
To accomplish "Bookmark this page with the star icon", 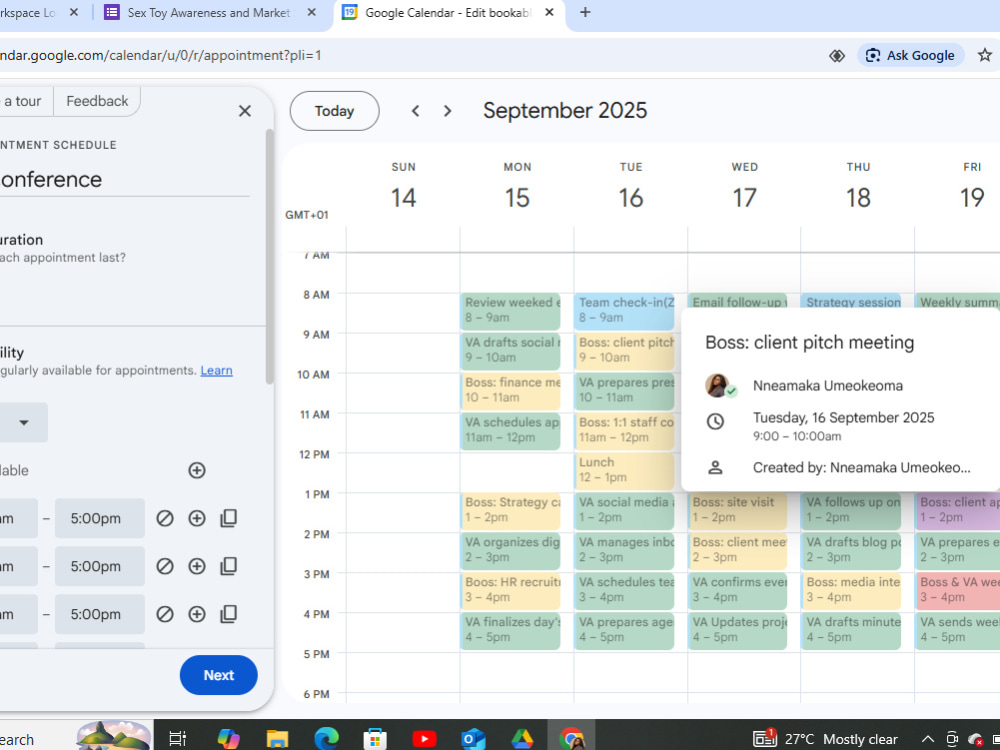I will pos(985,55).
